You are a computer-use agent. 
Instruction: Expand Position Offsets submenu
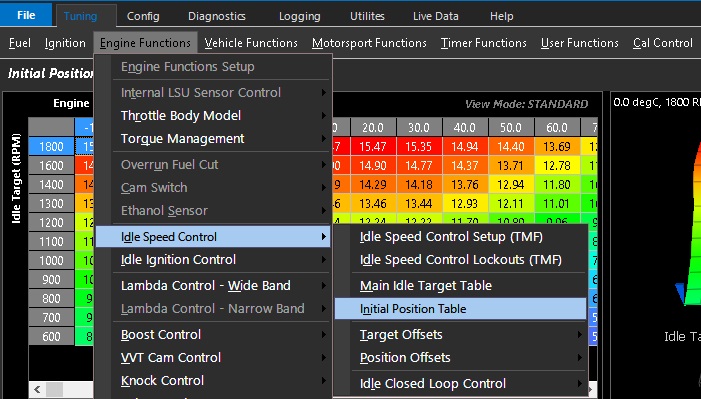pyautogui.click(x=460, y=357)
